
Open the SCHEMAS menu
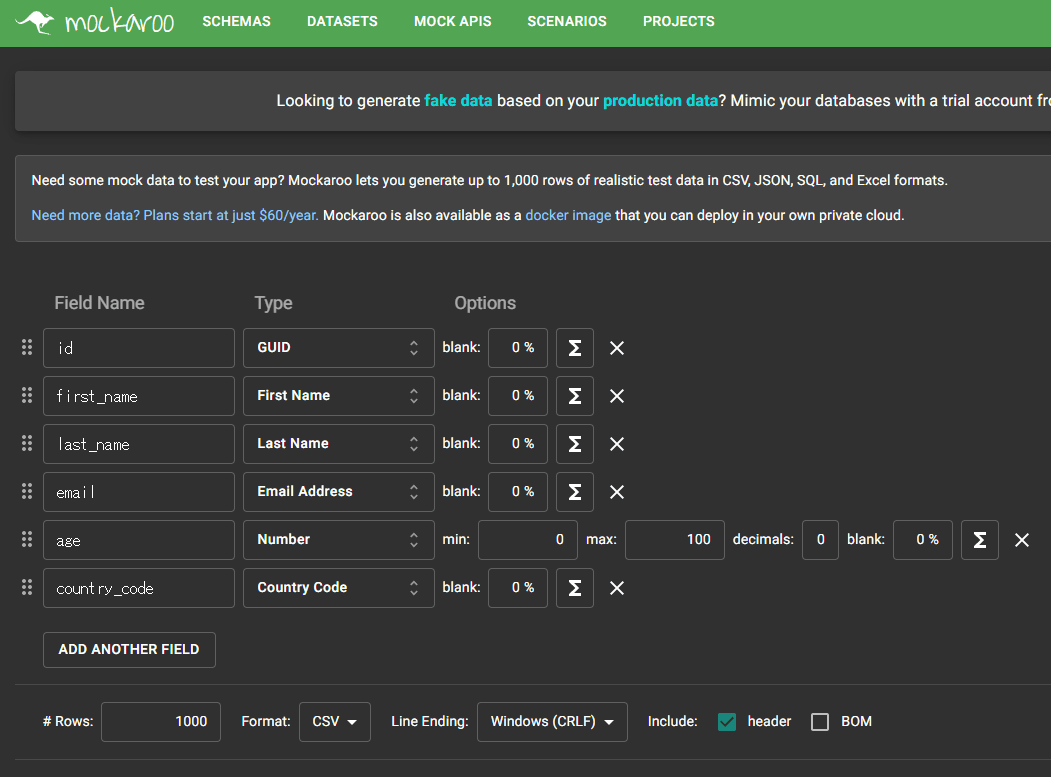click(x=237, y=21)
